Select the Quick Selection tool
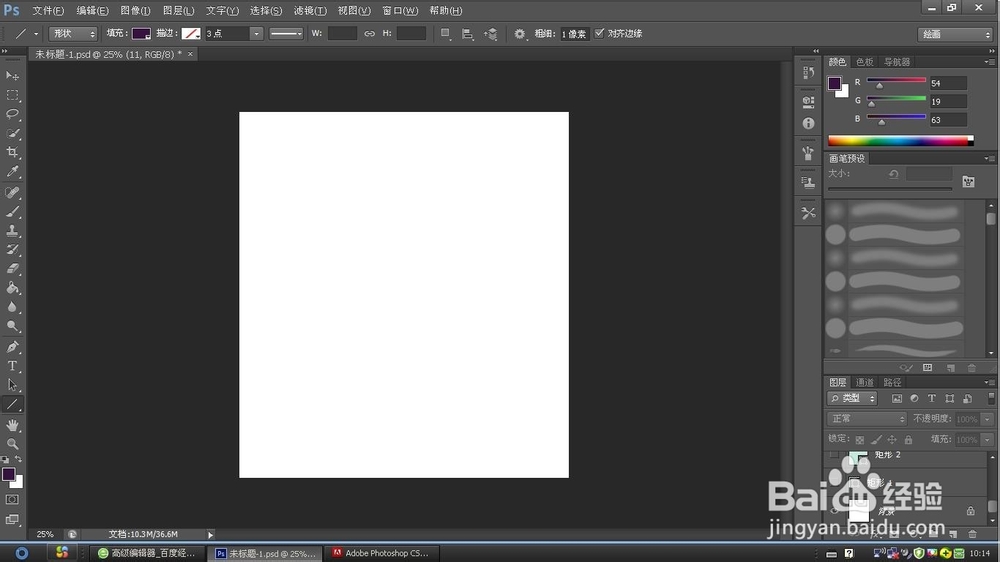The width and height of the screenshot is (1000, 562). 12,133
